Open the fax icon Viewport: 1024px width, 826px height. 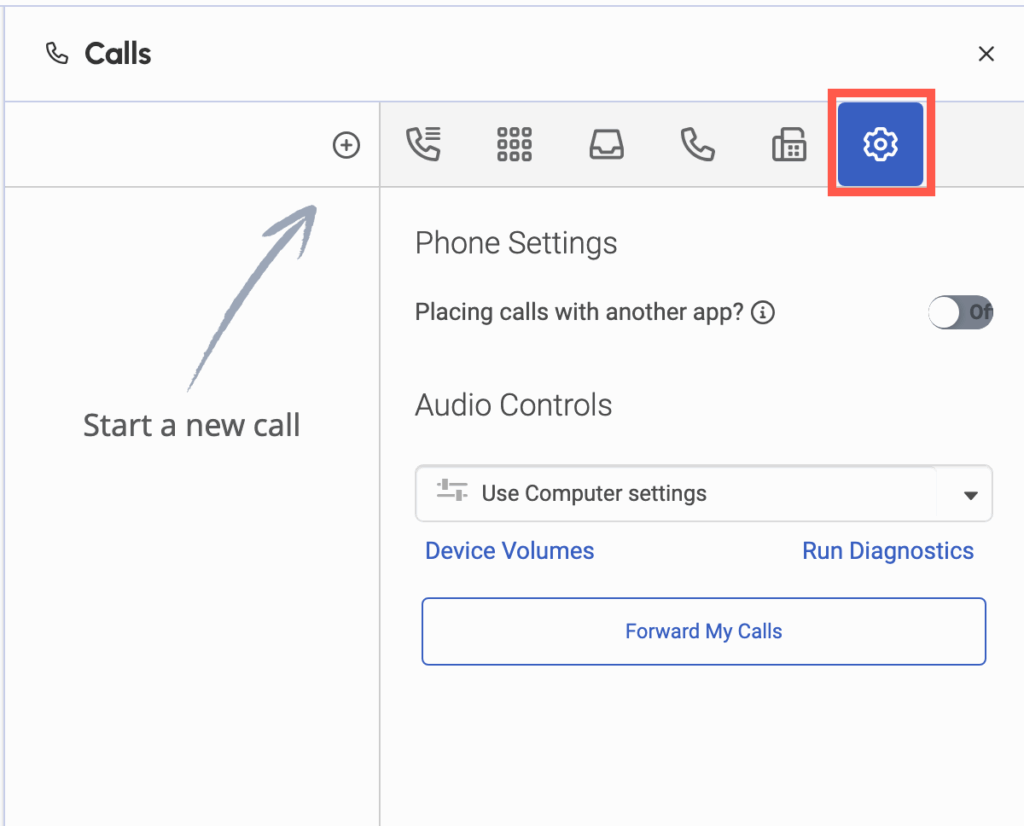[789, 144]
